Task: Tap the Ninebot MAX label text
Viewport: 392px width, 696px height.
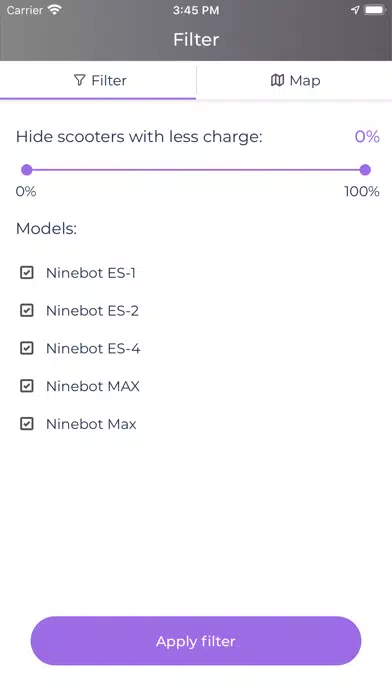Action: click(93, 386)
